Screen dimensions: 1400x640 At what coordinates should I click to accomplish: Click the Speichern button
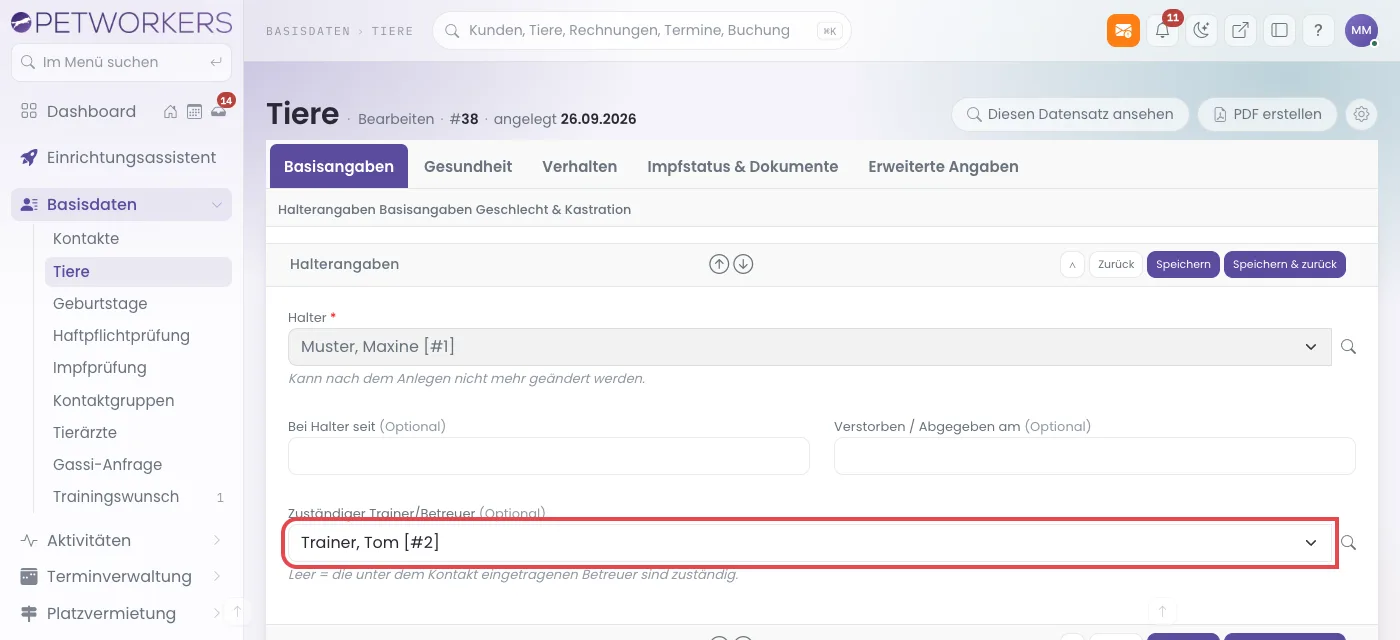click(1183, 264)
